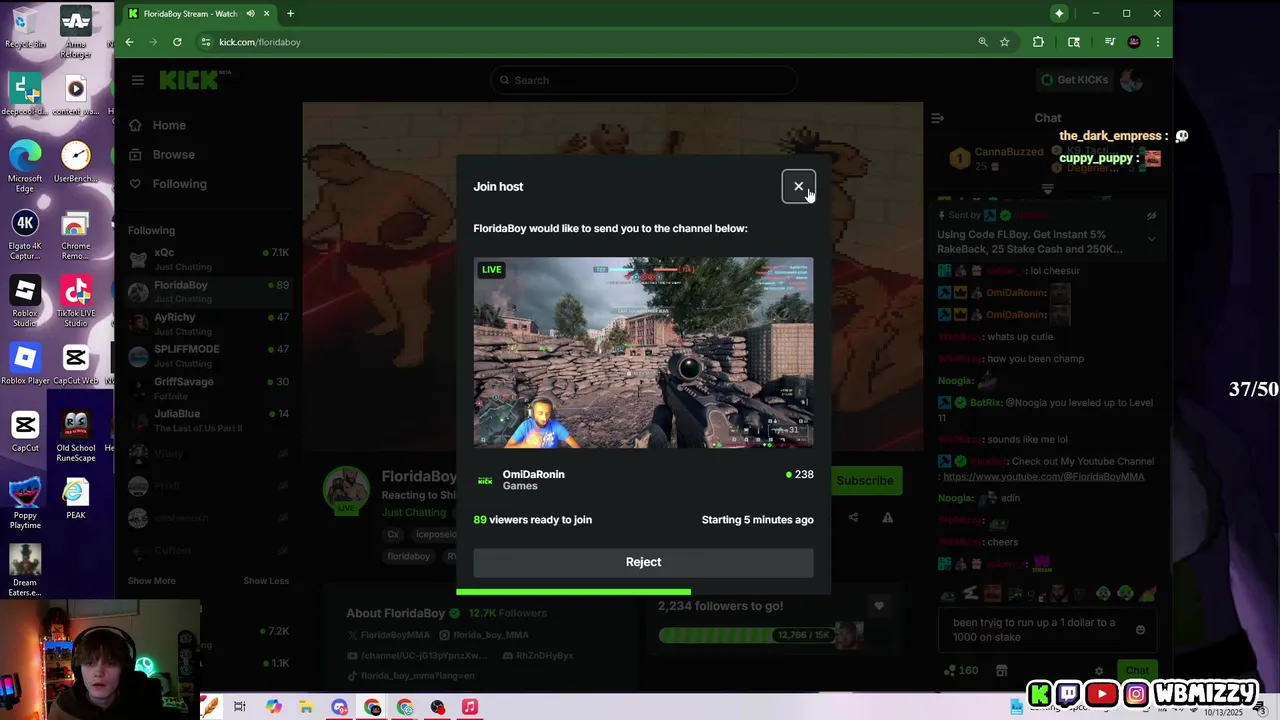Viewport: 1280px width, 720px height.
Task: Open CapCut desktop shortcut
Action: click(25, 432)
